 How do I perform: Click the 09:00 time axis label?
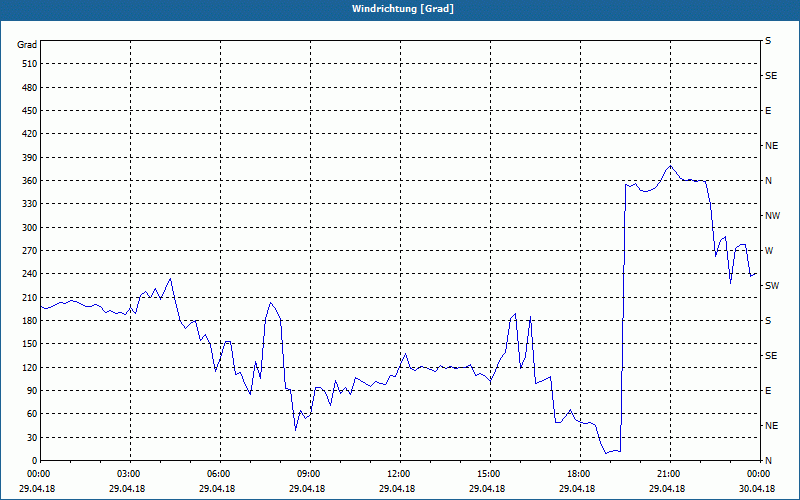point(310,473)
